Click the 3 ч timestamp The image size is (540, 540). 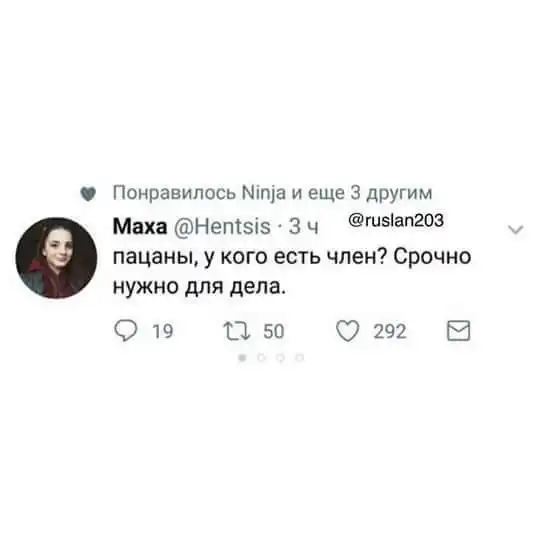point(303,227)
